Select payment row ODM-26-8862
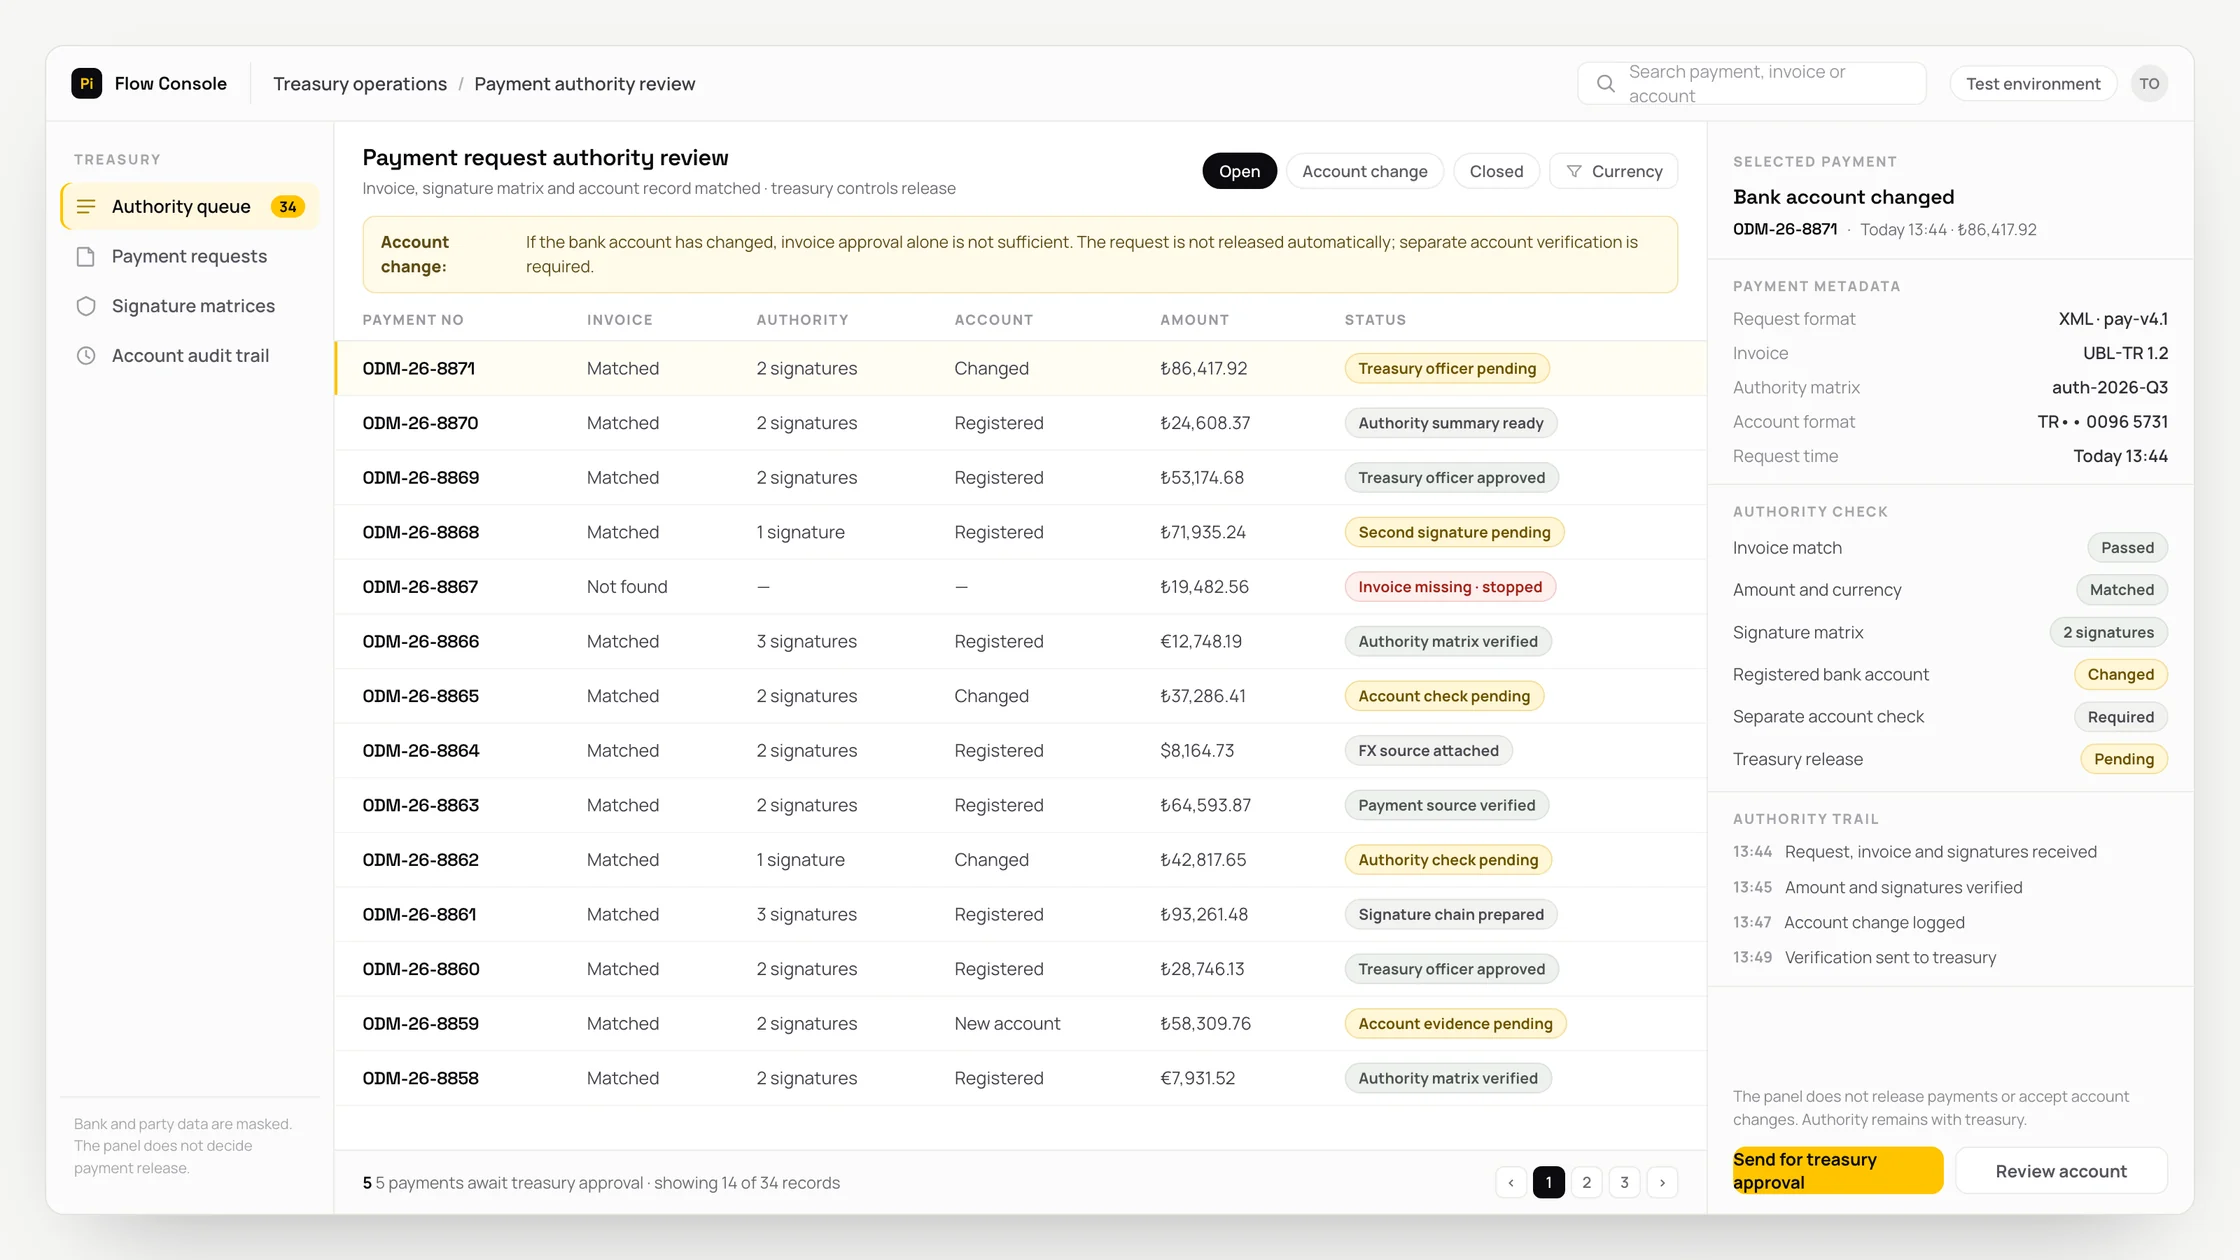This screenshot has height=1260, width=2240. [1020, 860]
